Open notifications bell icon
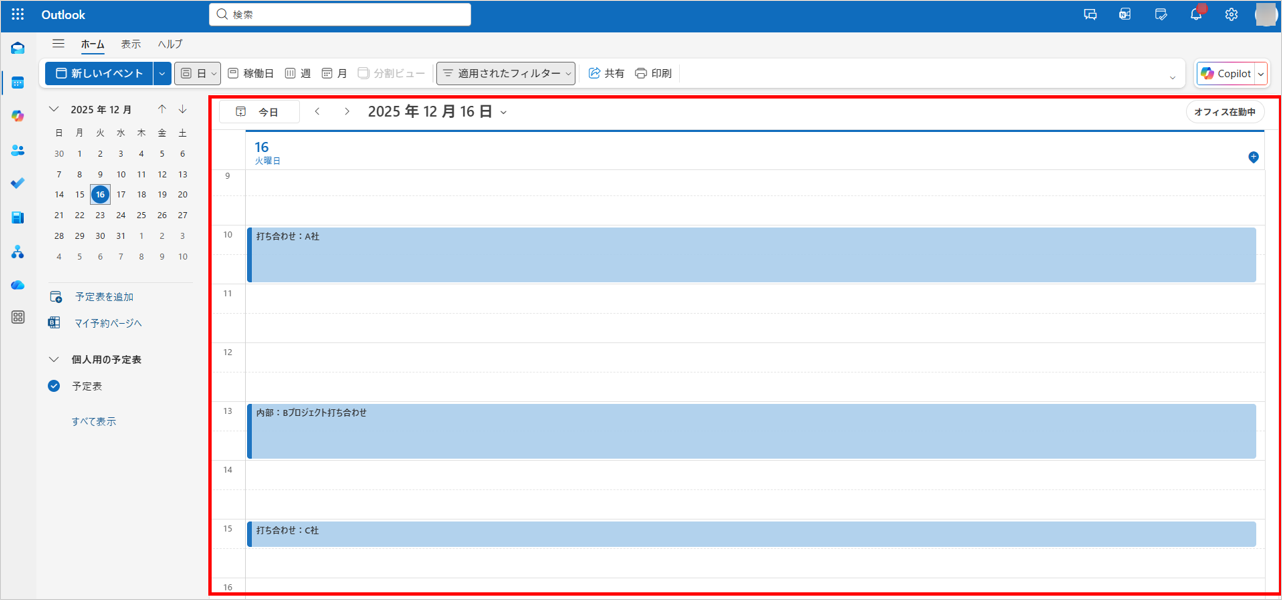This screenshot has width=1282, height=600. 1196,15
